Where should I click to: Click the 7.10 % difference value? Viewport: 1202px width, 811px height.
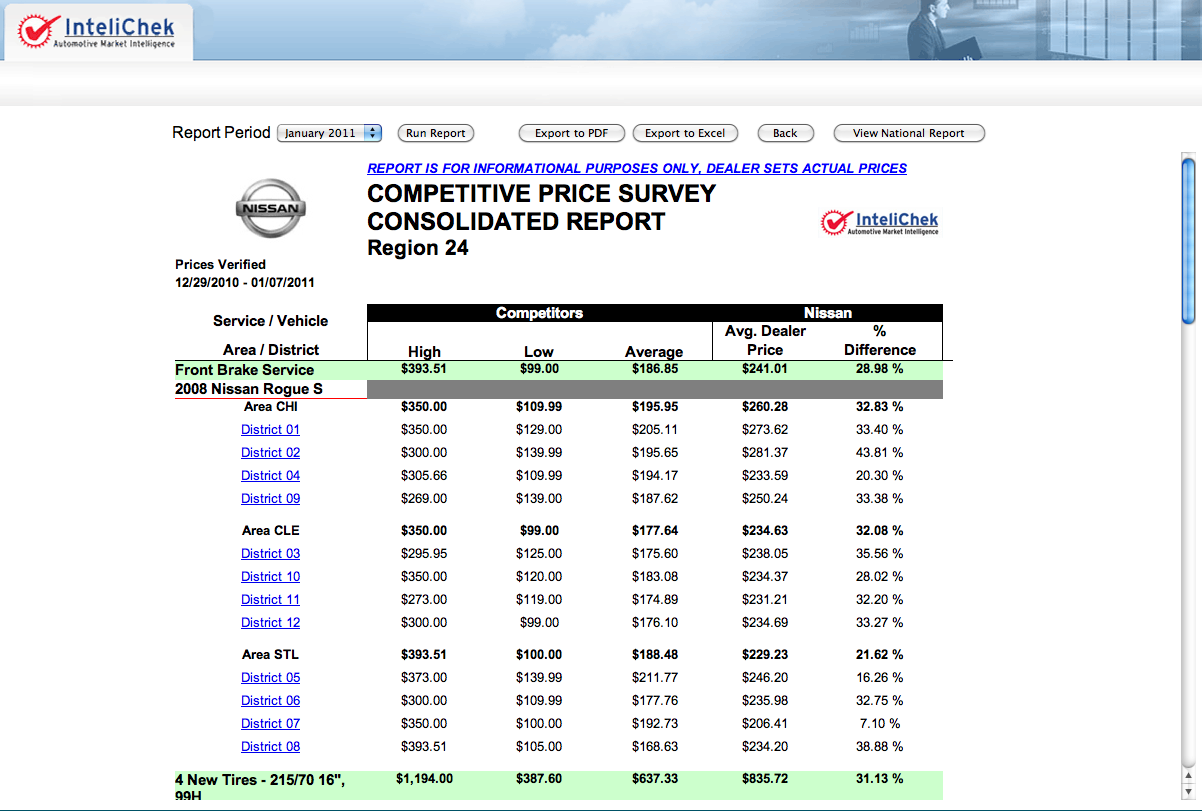click(x=879, y=724)
